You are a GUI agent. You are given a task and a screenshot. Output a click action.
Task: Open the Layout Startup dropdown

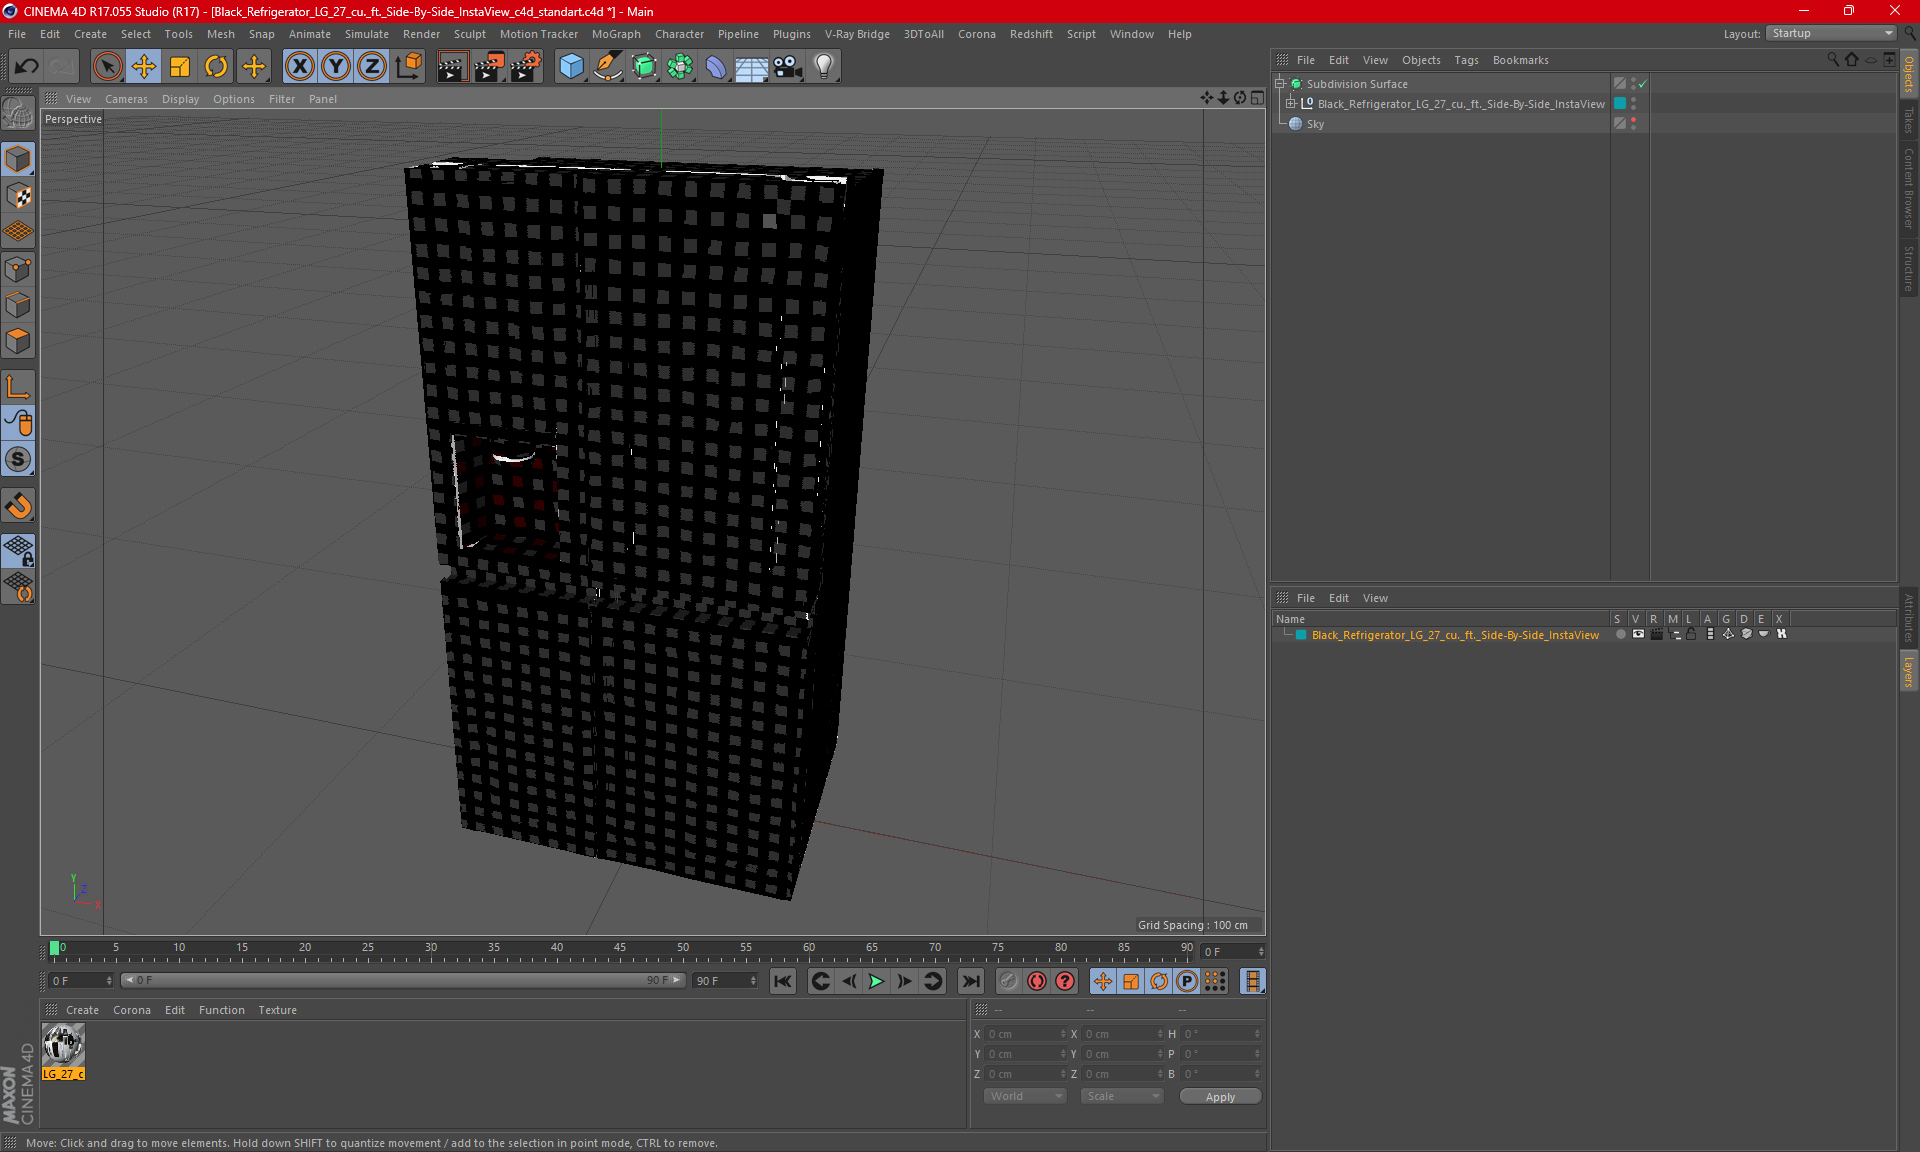point(1831,33)
